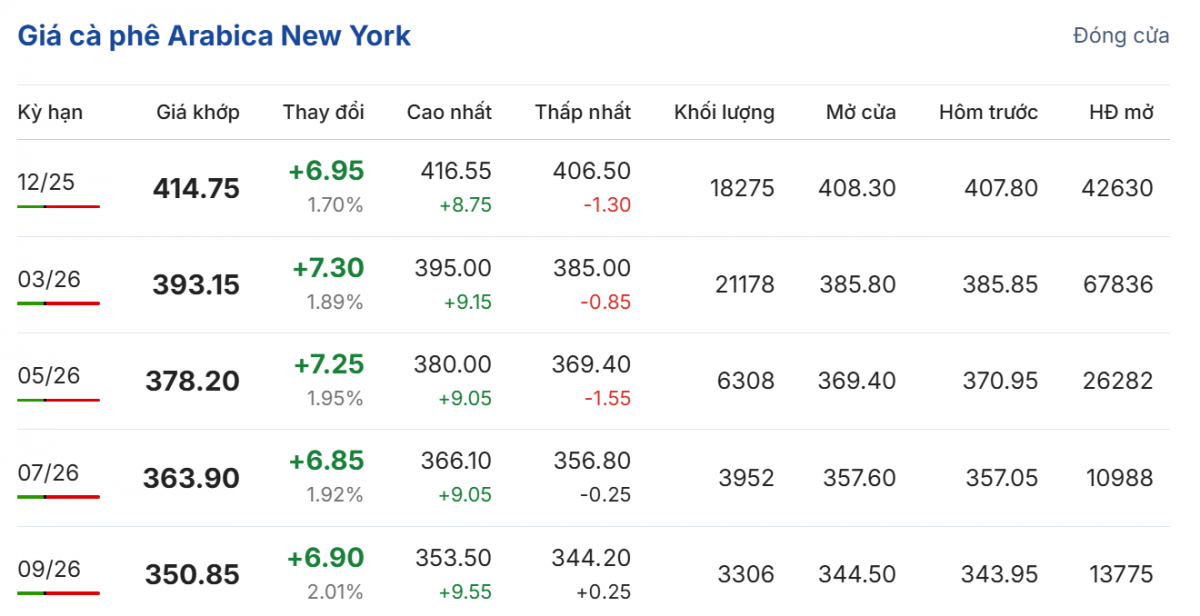Image resolution: width=1200 pixels, height=616 pixels.
Task: Click the range bar under 03/26
Action: [x=58, y=302]
